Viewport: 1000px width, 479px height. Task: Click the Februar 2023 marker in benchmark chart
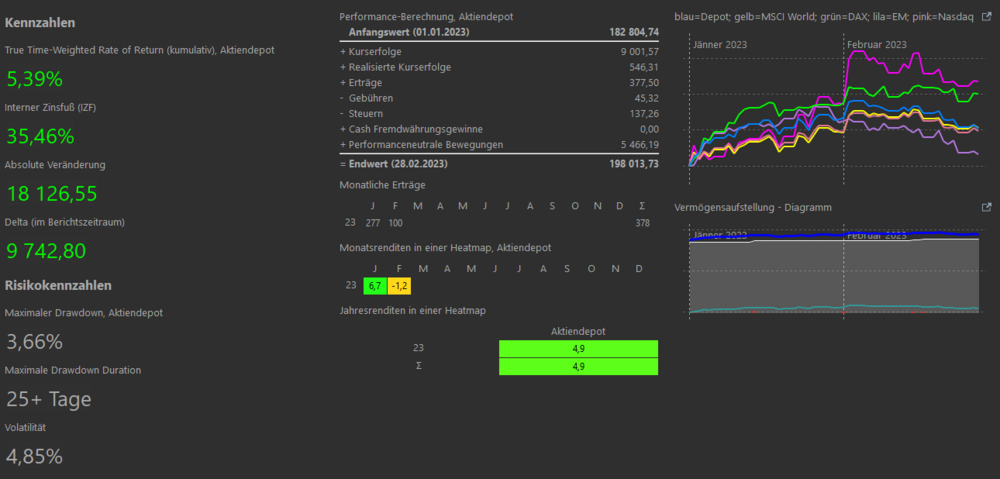click(x=876, y=45)
